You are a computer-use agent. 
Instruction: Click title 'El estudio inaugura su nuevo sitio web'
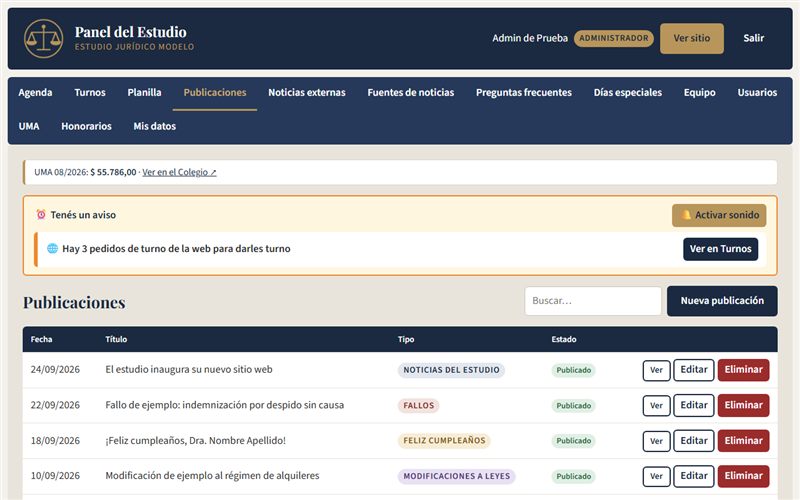coord(189,369)
